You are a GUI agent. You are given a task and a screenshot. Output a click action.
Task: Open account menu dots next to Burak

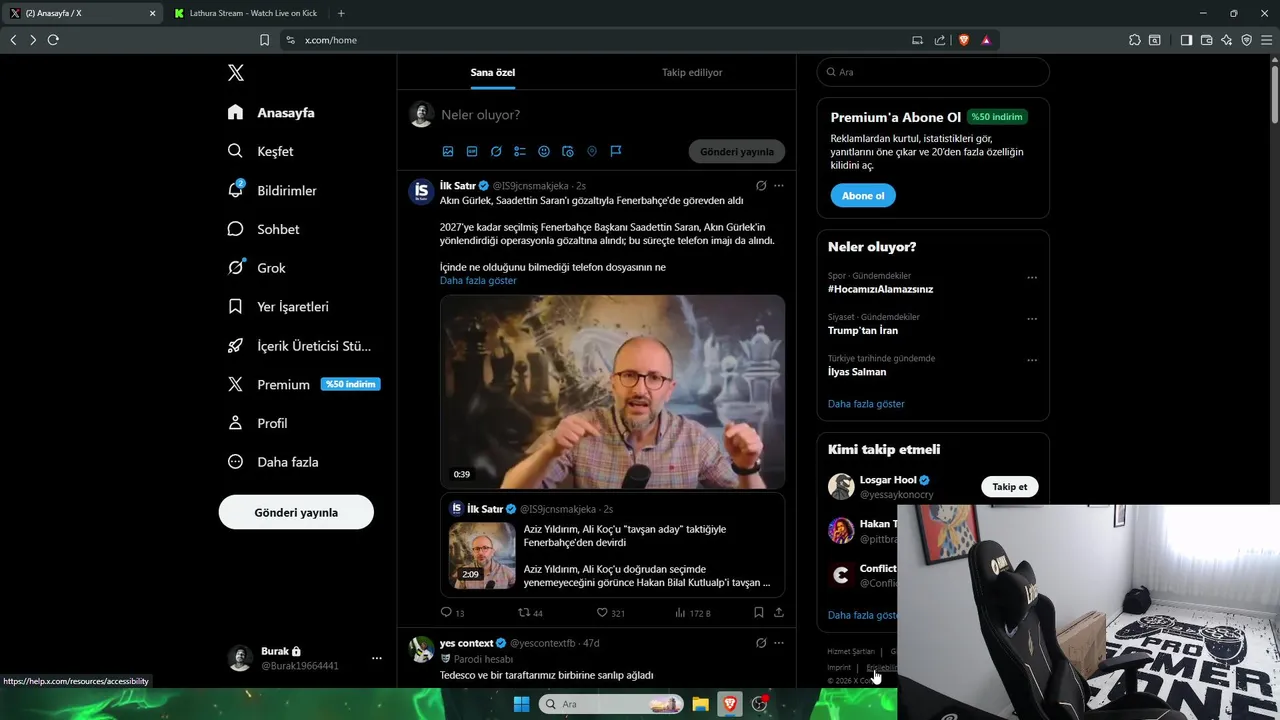[377, 658]
